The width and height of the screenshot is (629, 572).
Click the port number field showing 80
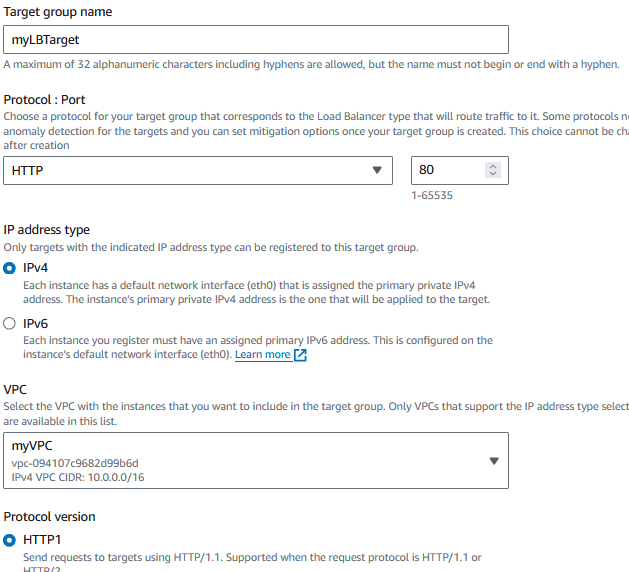click(x=460, y=170)
